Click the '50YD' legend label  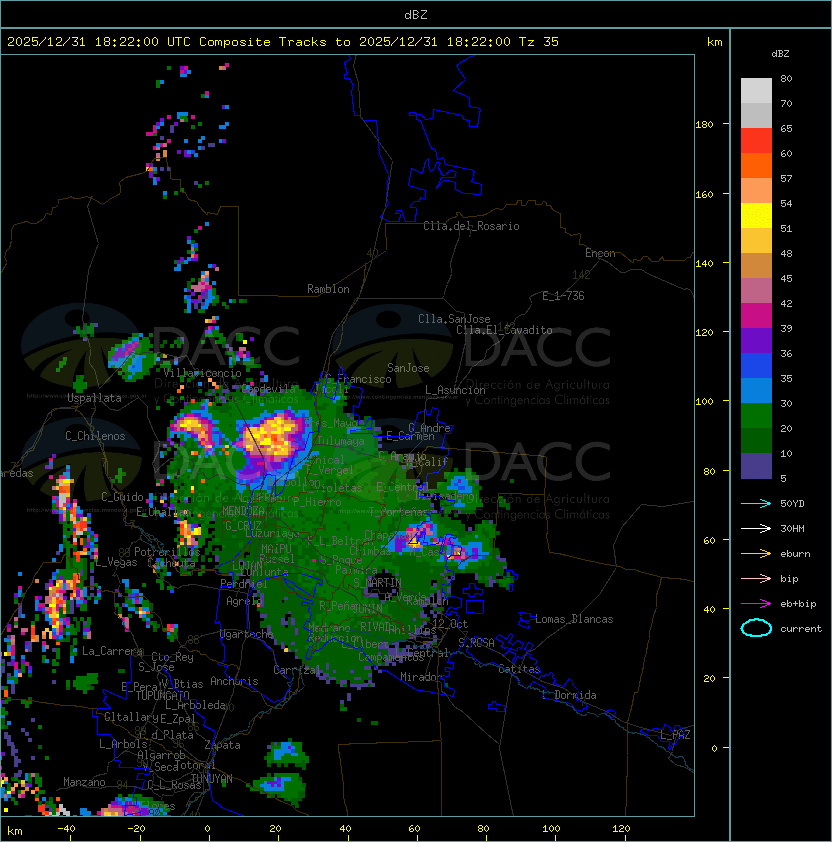click(792, 503)
